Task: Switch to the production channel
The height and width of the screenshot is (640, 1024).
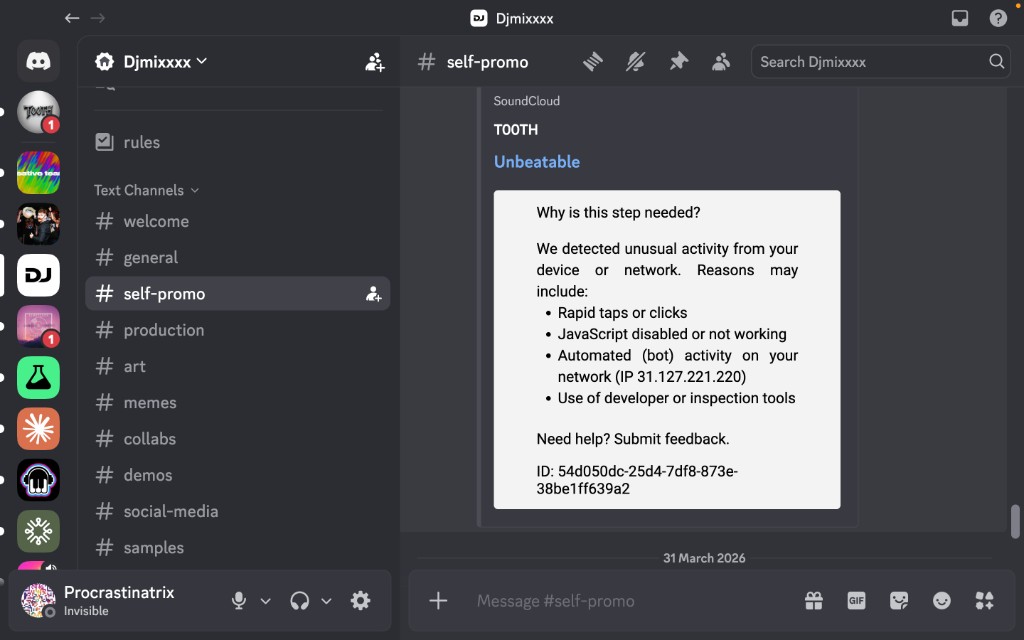Action: pos(163,330)
